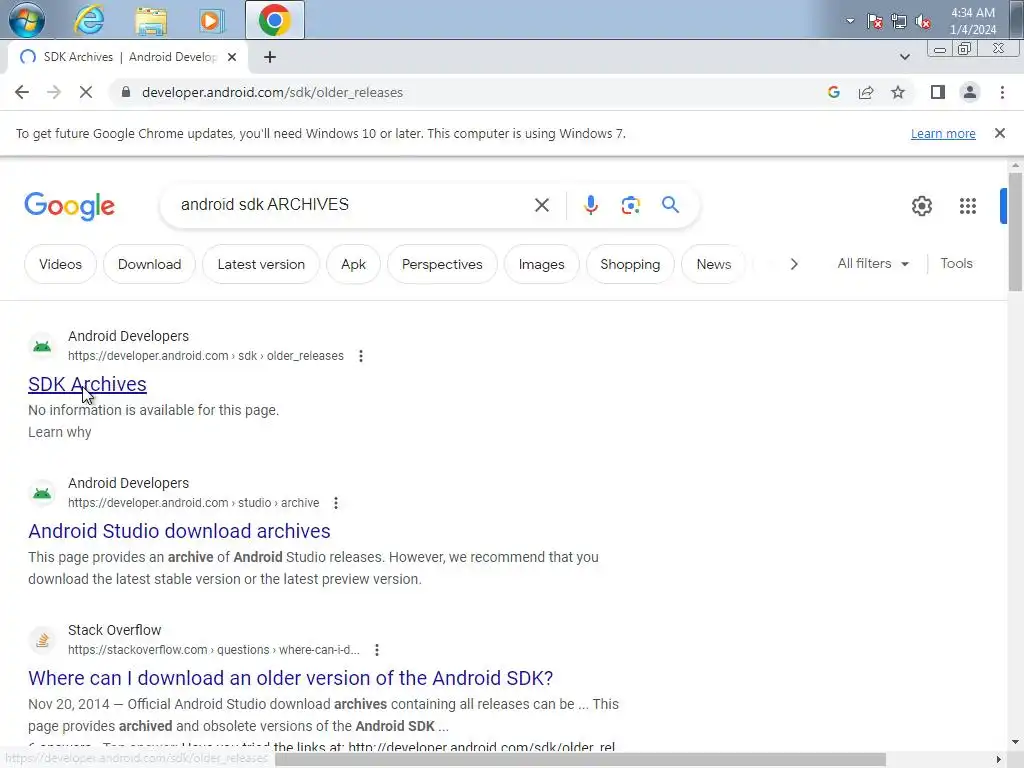Open options for Android Studio archive result
This screenshot has height=768, width=1024.
336,503
